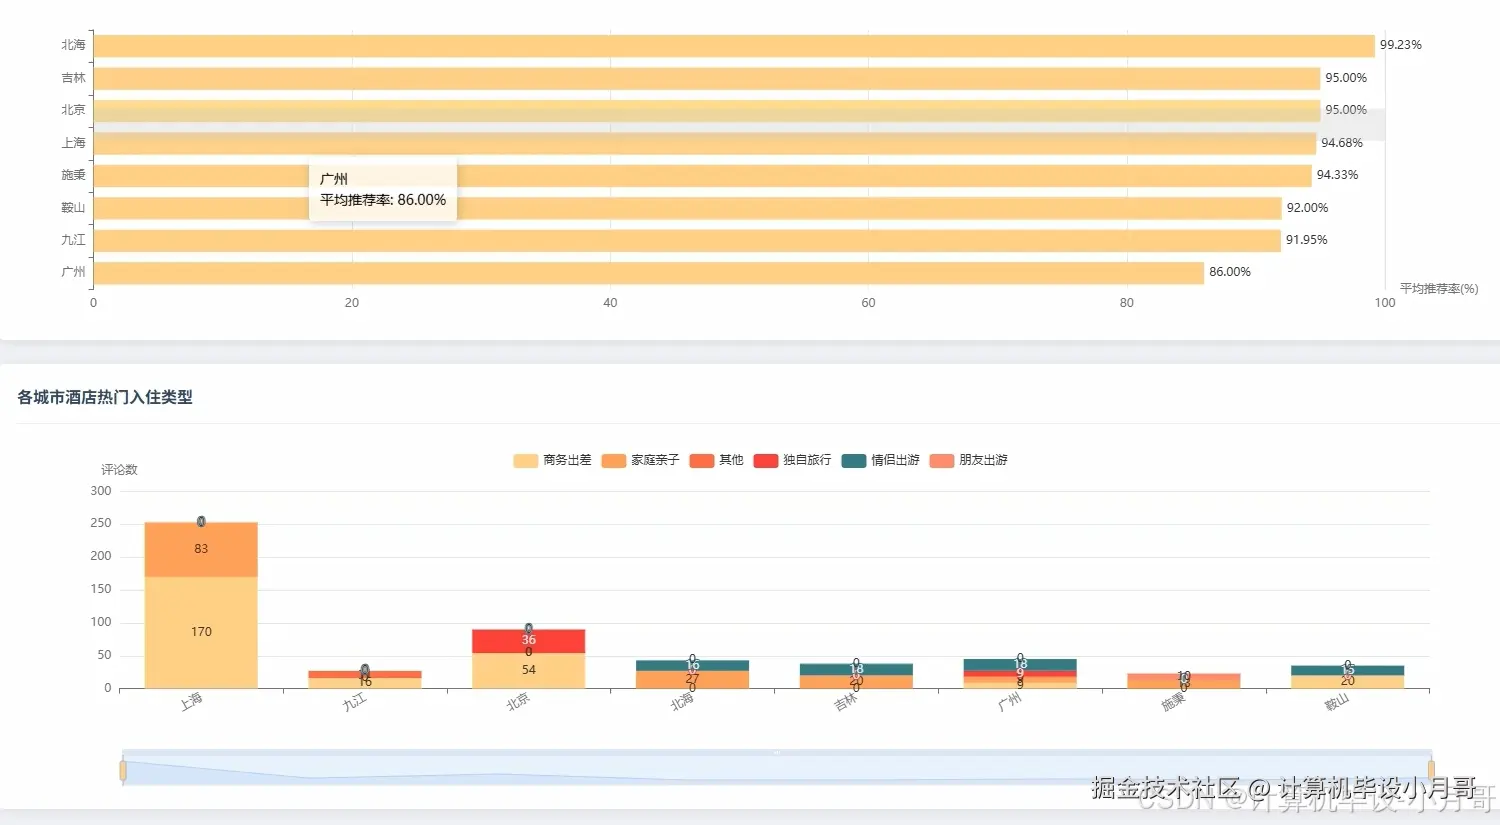Click the 上海 label under the stacked chart
This screenshot has height=825, width=1500.
coord(191,702)
